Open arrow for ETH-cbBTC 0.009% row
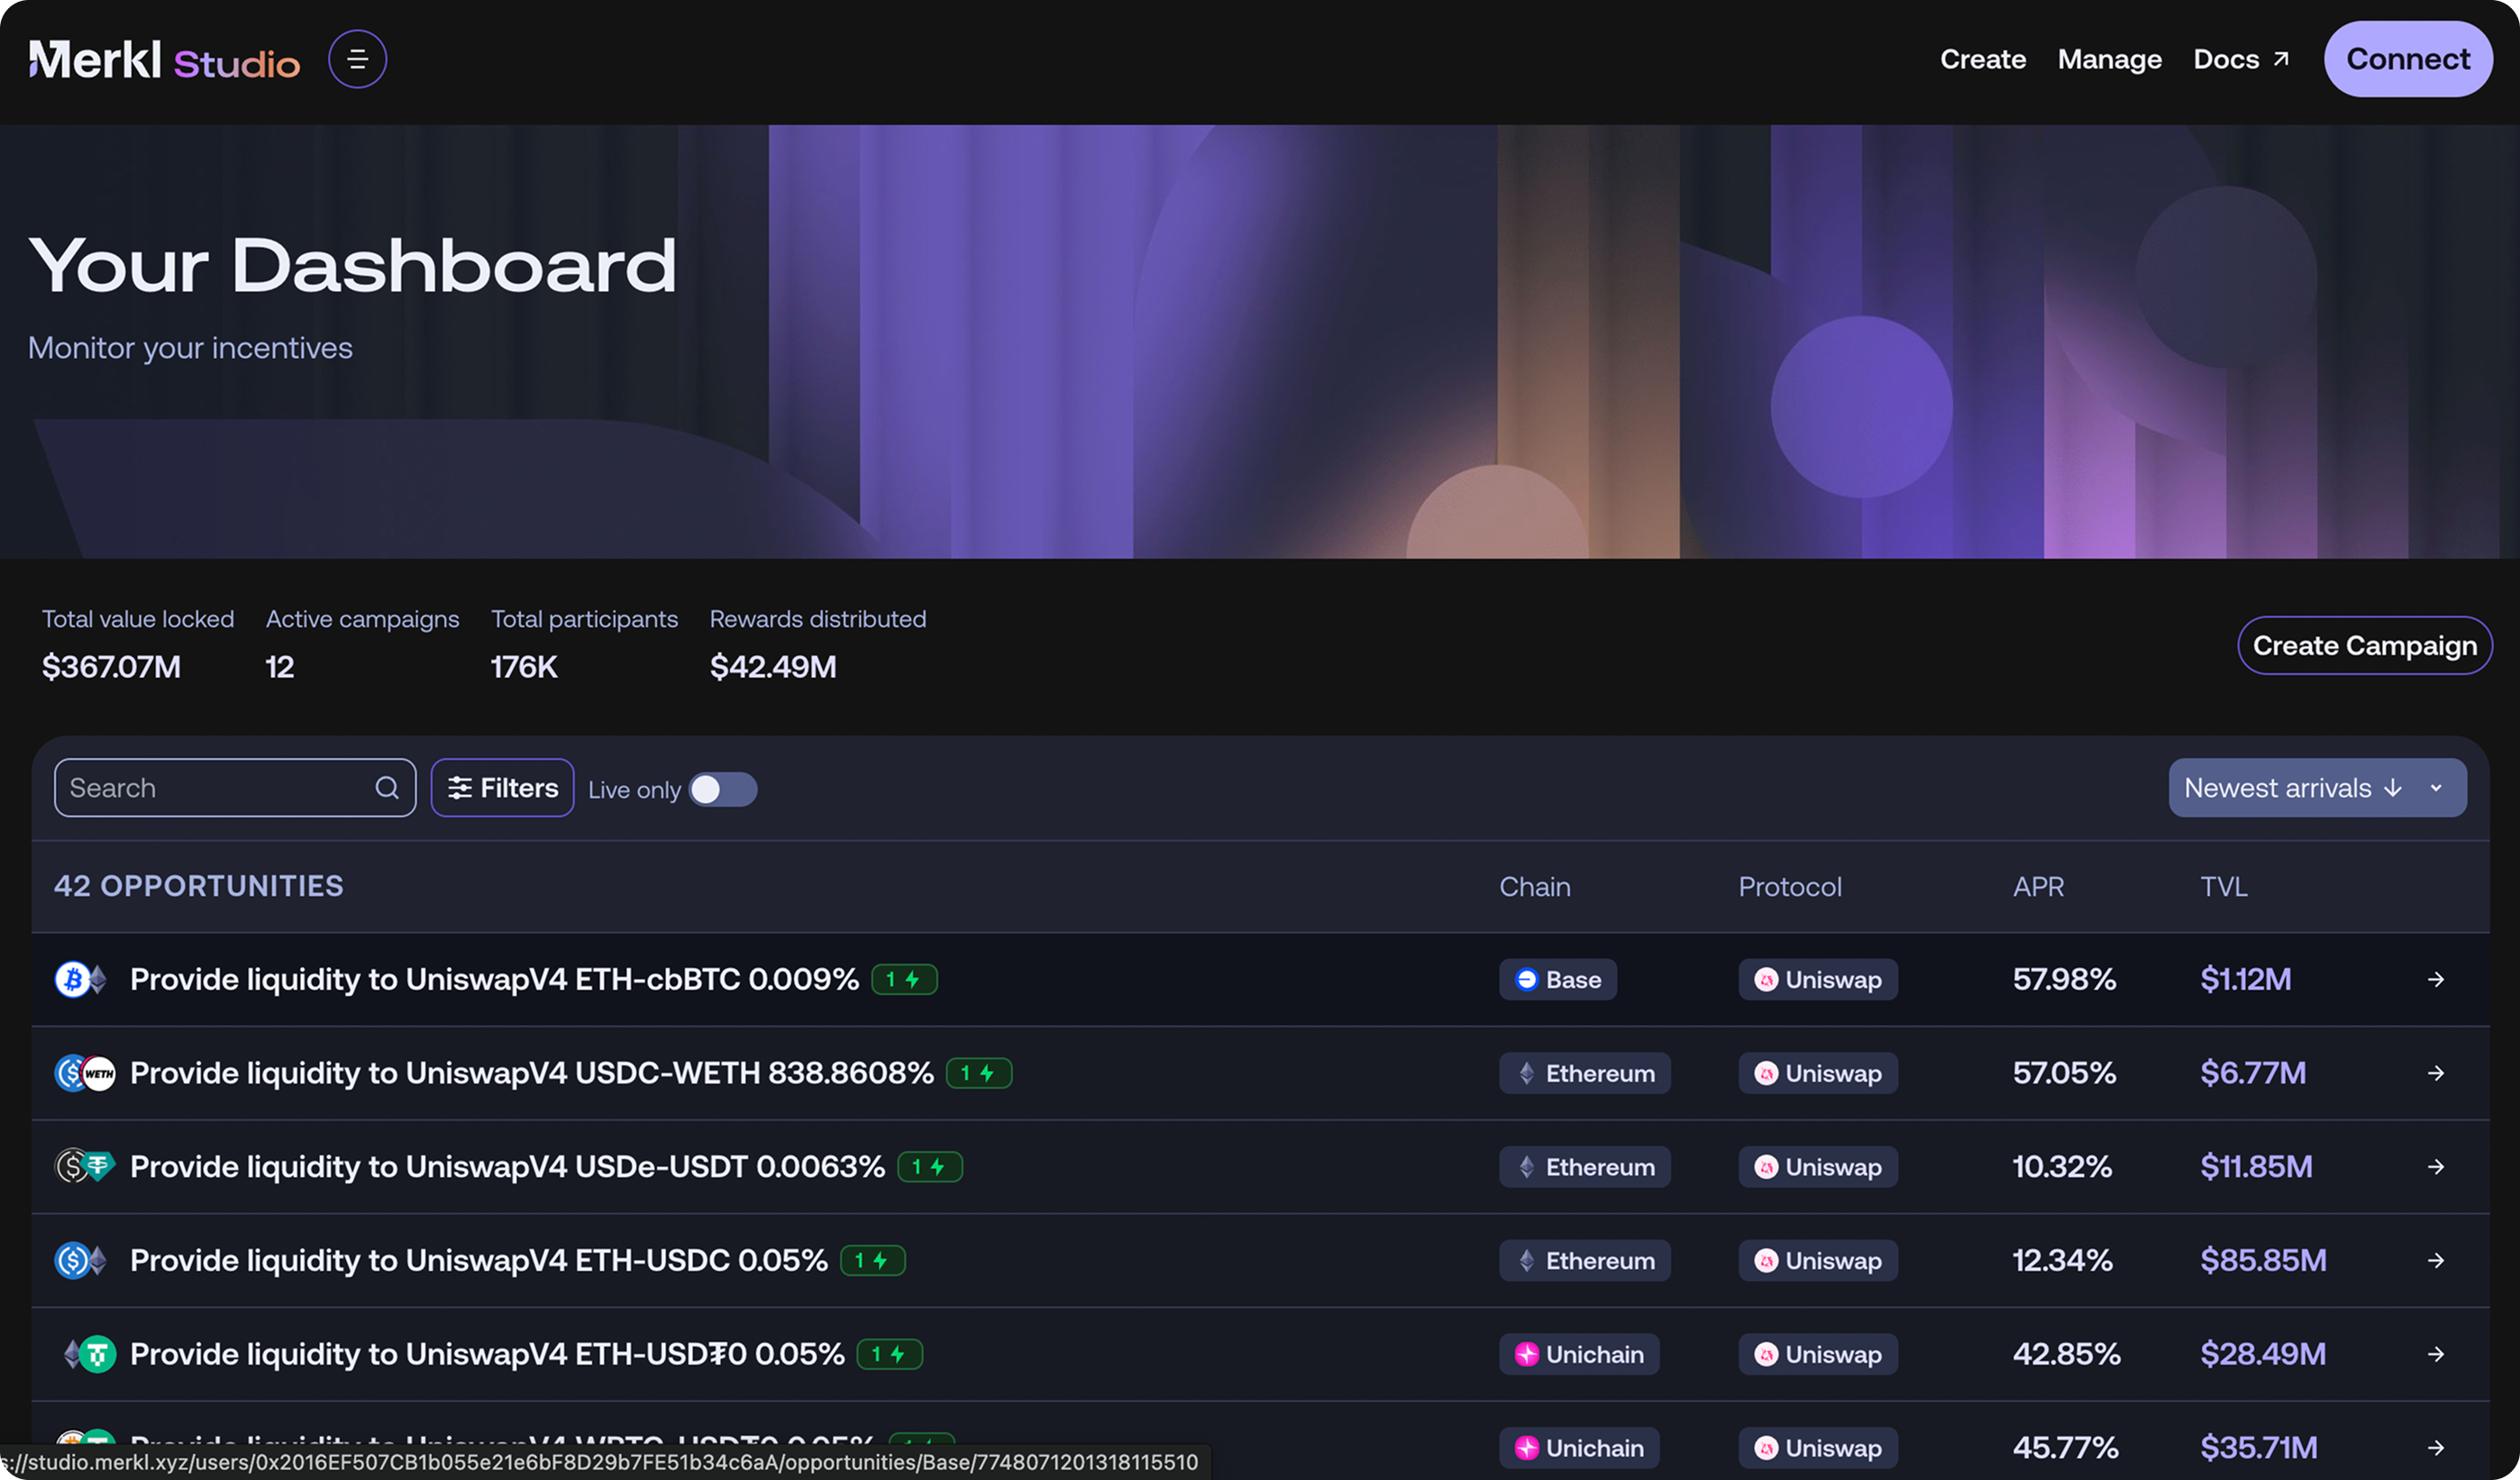Image resolution: width=2520 pixels, height=1480 pixels. click(x=2435, y=979)
